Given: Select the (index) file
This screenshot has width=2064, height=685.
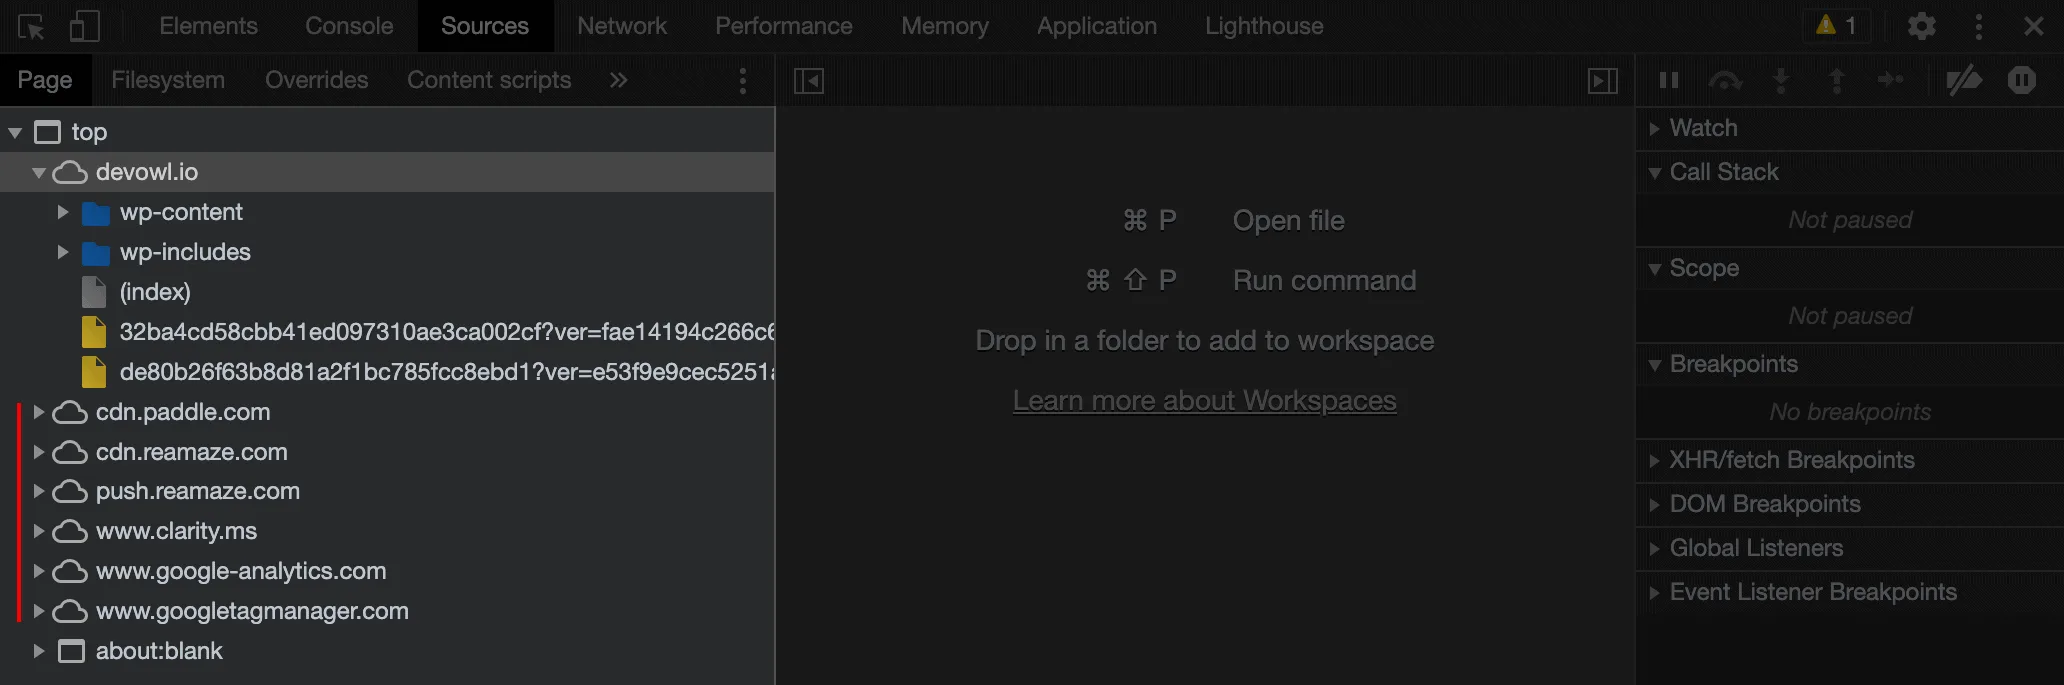Looking at the screenshot, I should [154, 292].
